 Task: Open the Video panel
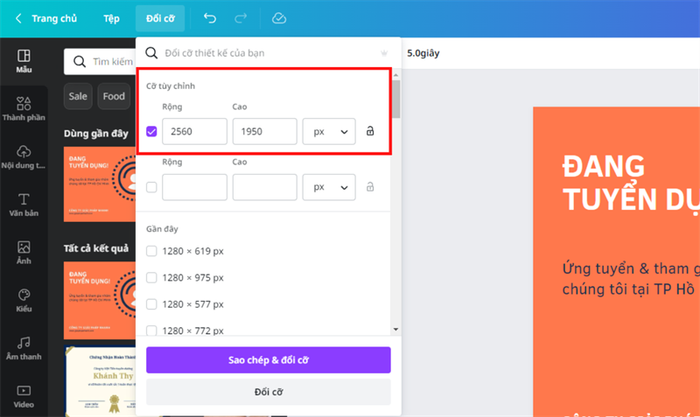[24, 396]
